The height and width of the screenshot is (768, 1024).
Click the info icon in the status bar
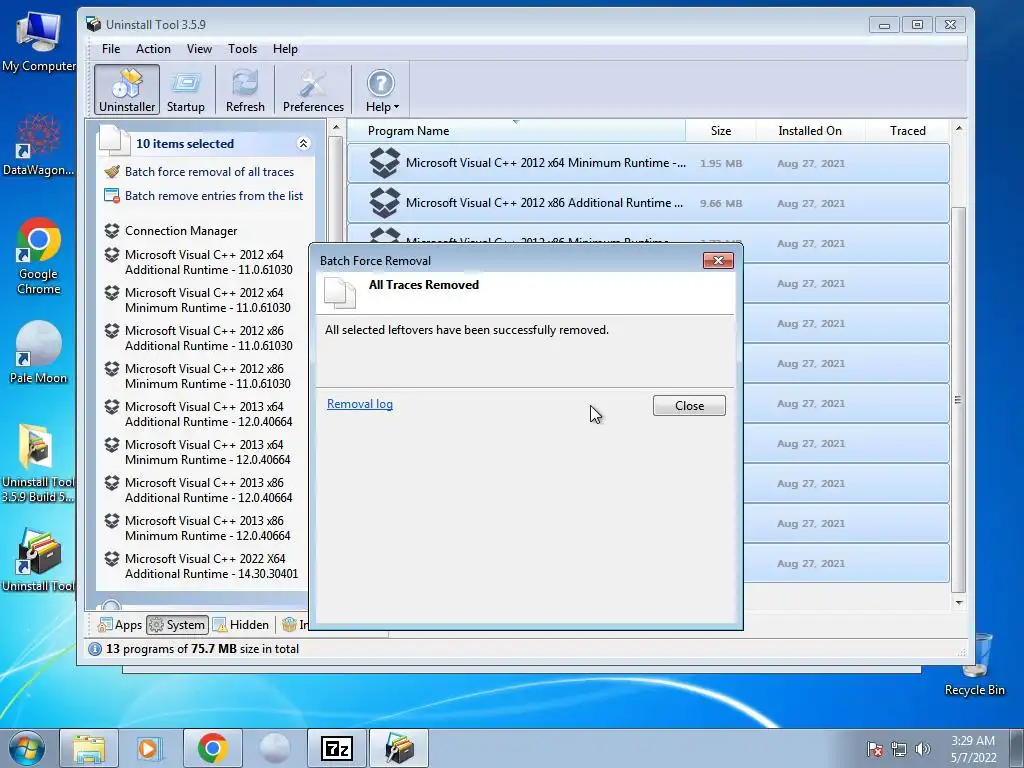pyautogui.click(x=95, y=648)
